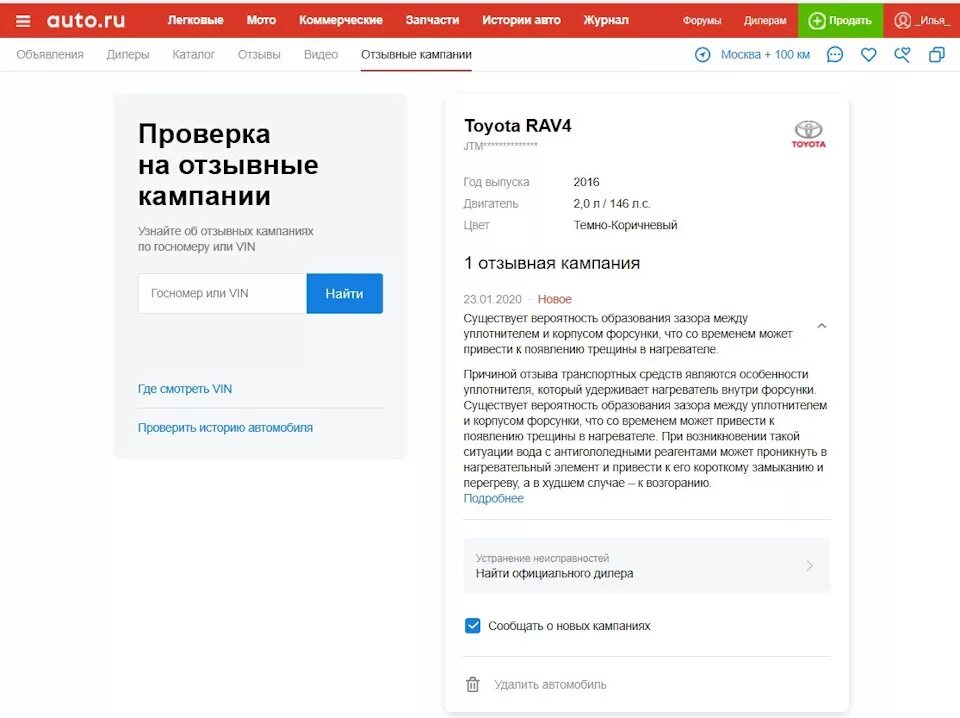Click the user profile avatar icon
This screenshot has width=960, height=718.
point(902,20)
